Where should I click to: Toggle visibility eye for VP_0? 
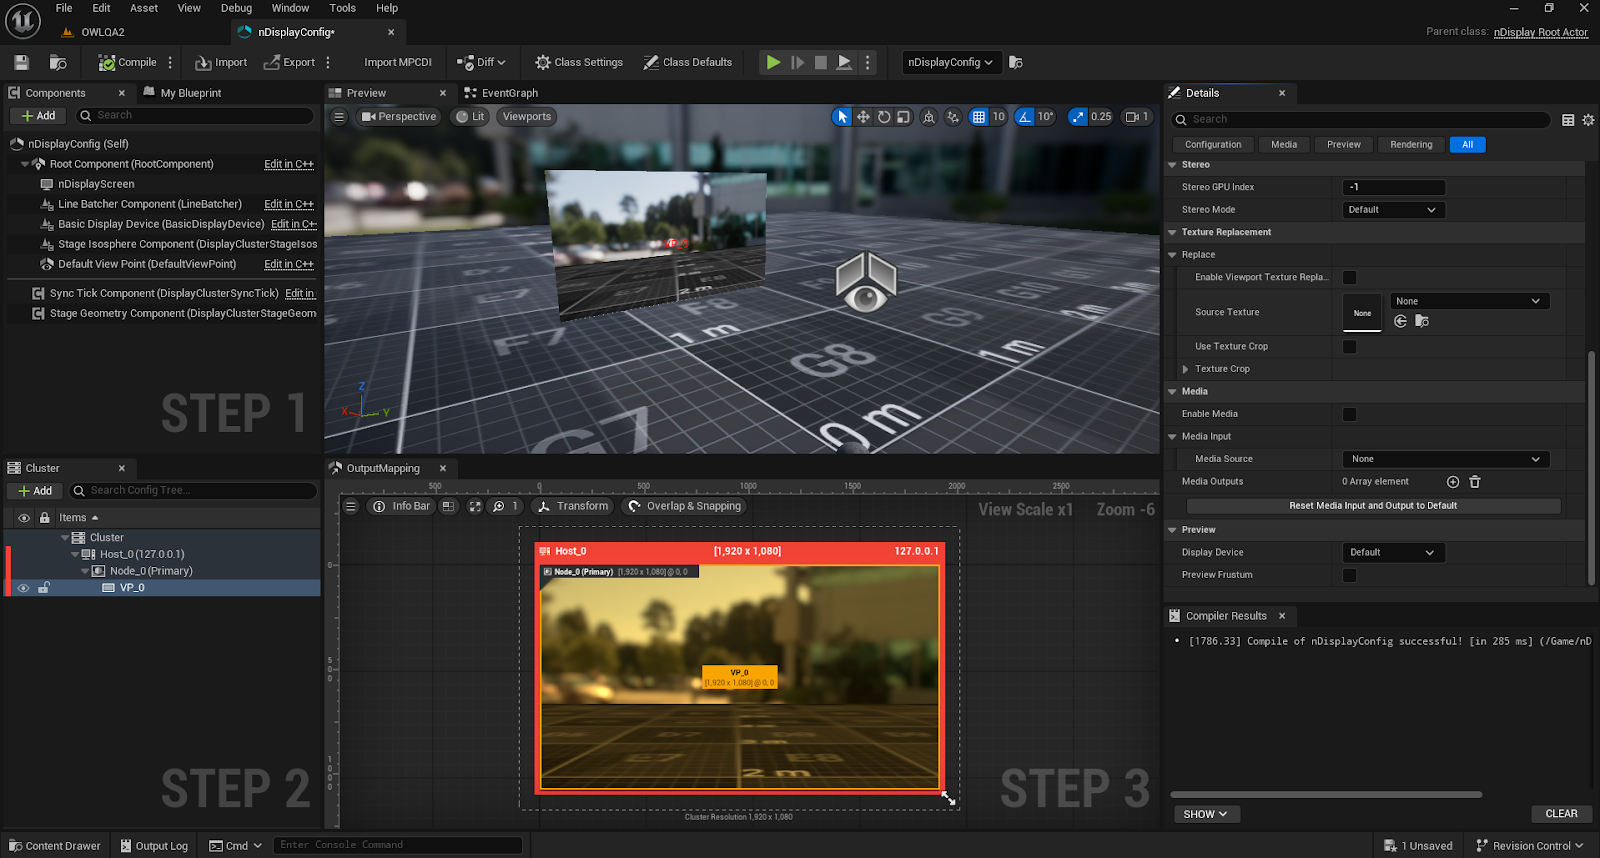(23, 588)
